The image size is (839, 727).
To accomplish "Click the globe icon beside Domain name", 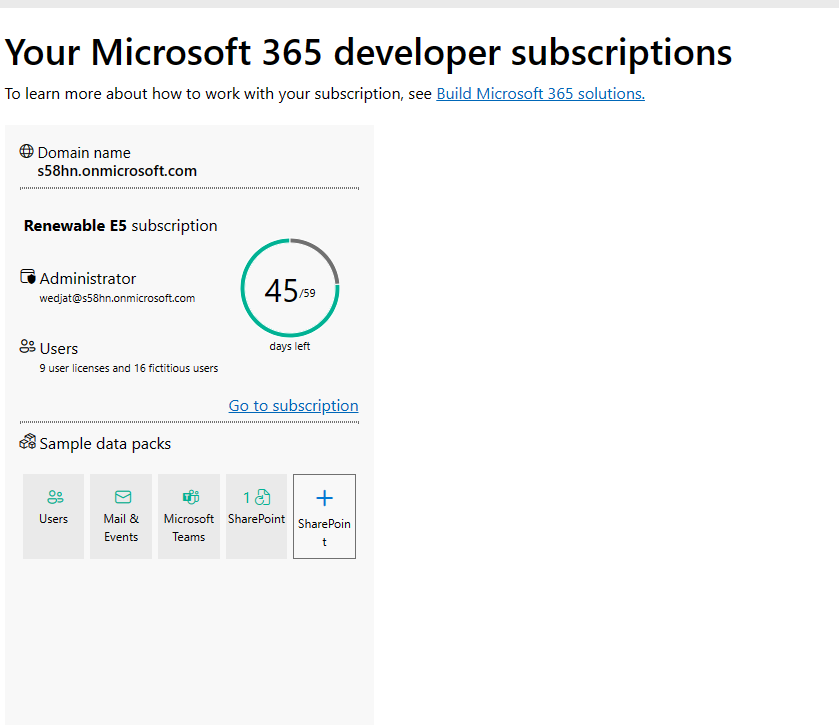I will 27,151.
